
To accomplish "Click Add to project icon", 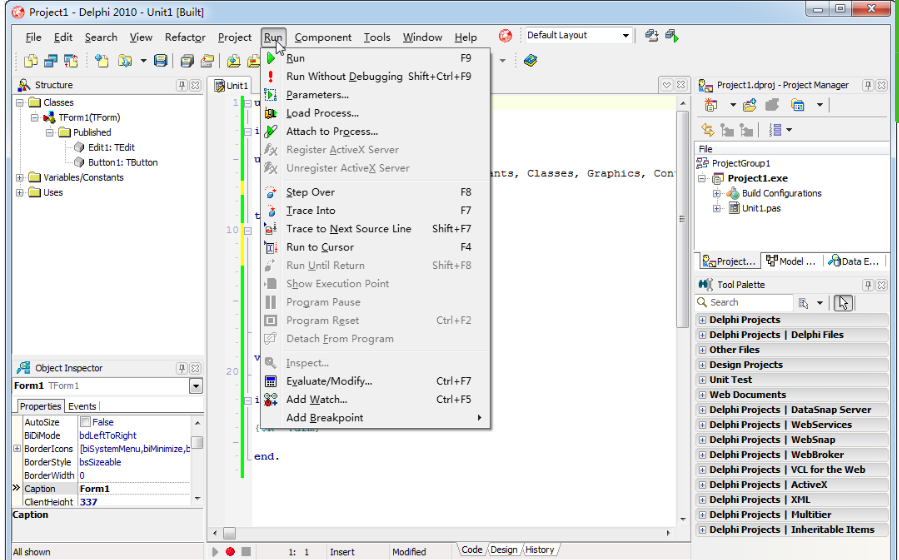I will pos(750,105).
